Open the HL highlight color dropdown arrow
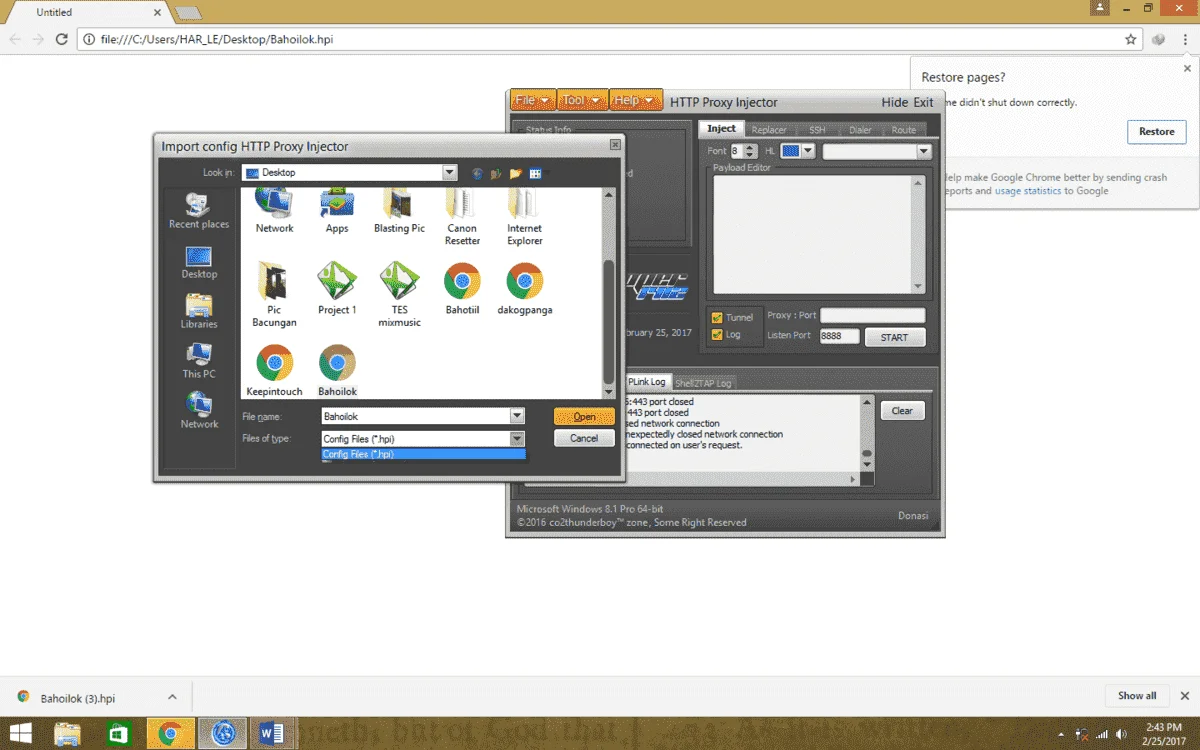This screenshot has width=1200, height=750. coord(807,151)
